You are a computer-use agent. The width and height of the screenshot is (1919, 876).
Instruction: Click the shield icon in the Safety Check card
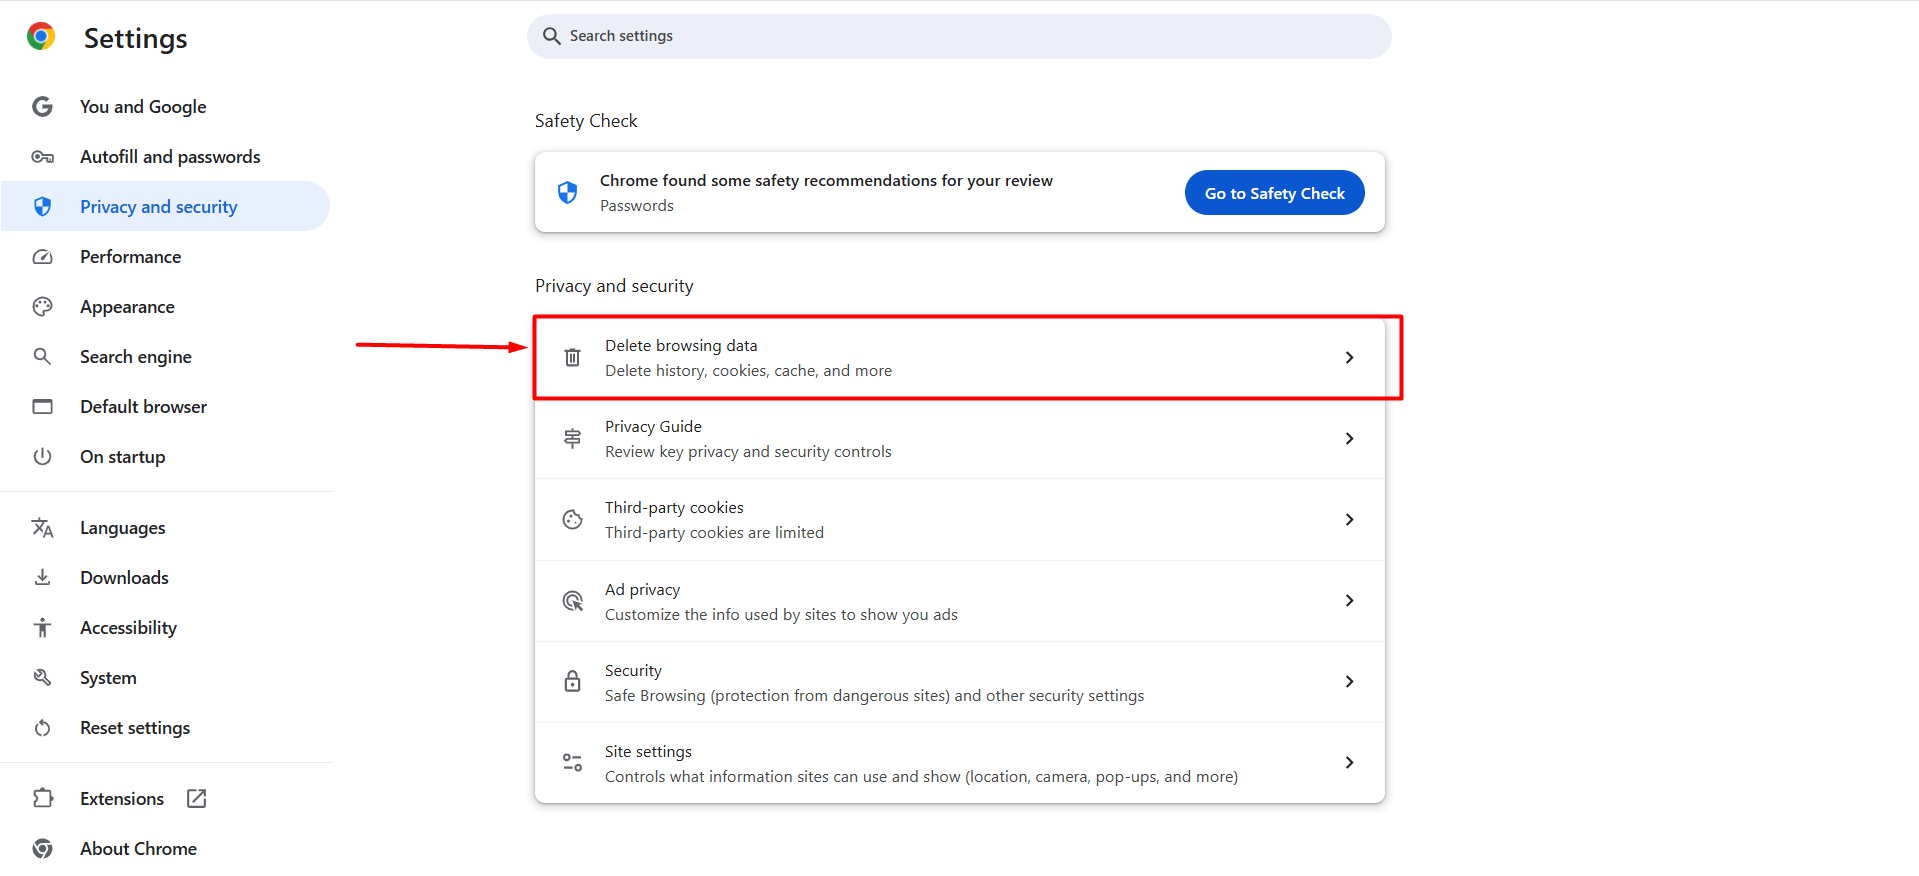(567, 192)
